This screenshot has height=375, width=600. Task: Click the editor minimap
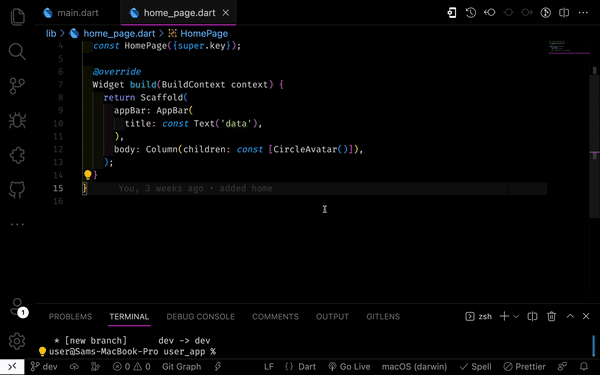(568, 47)
